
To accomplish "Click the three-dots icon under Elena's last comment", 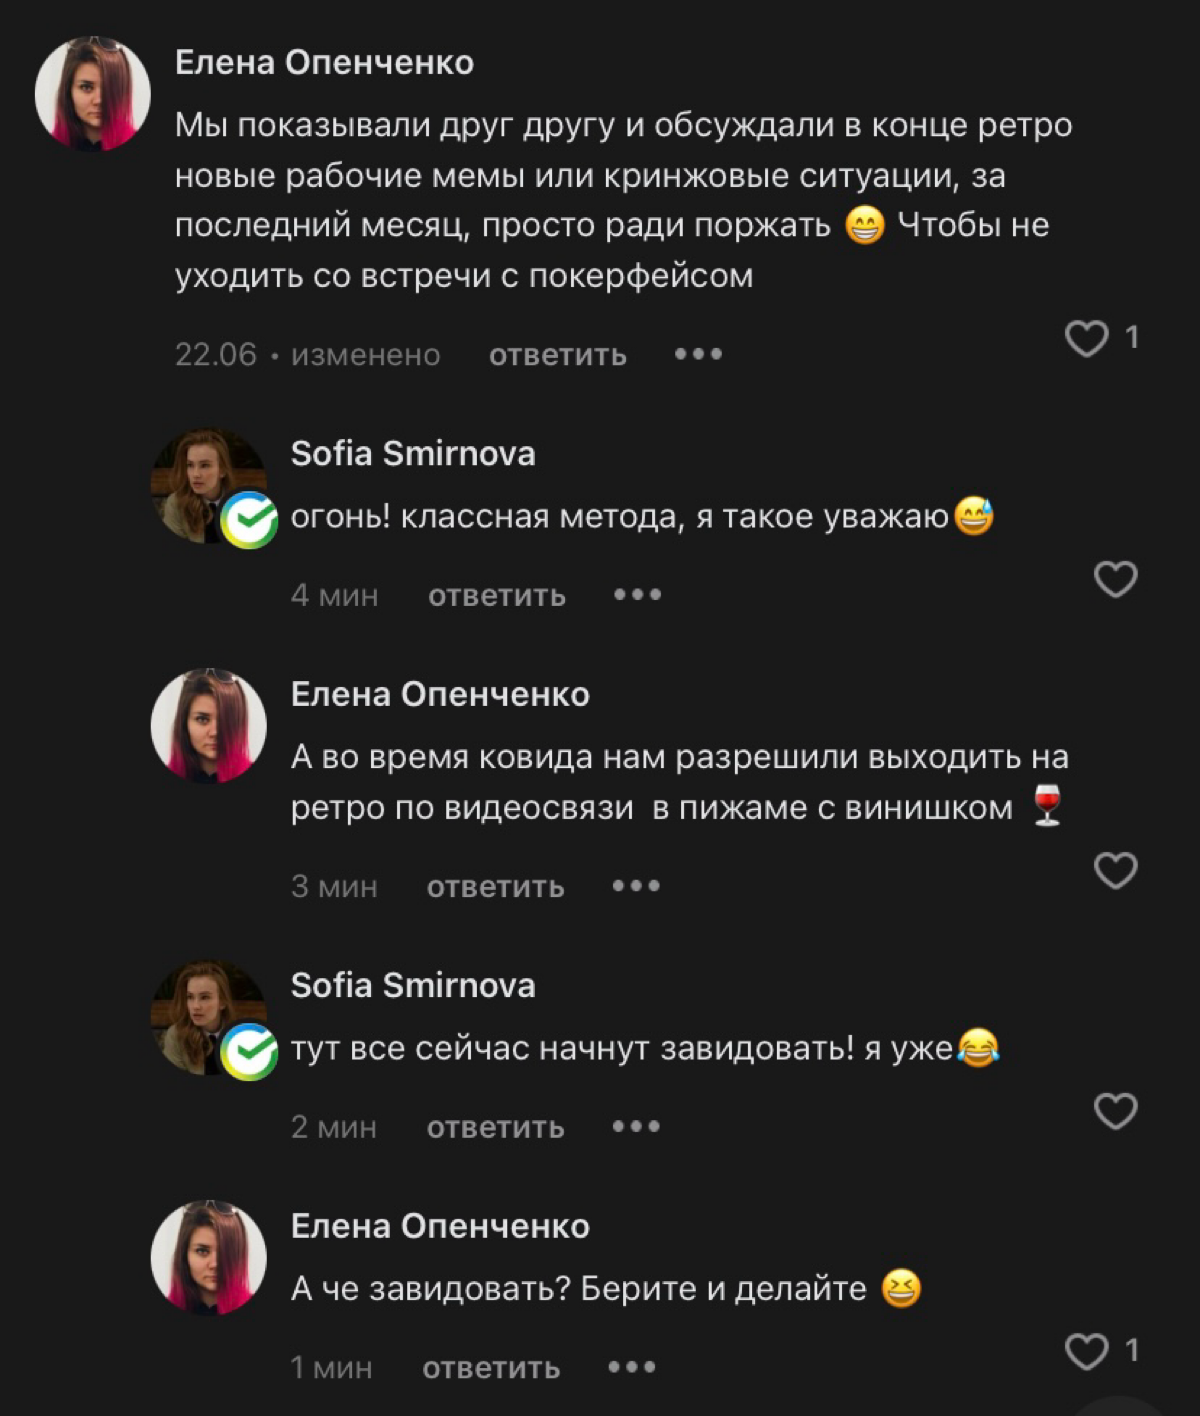I will 633,1366.
